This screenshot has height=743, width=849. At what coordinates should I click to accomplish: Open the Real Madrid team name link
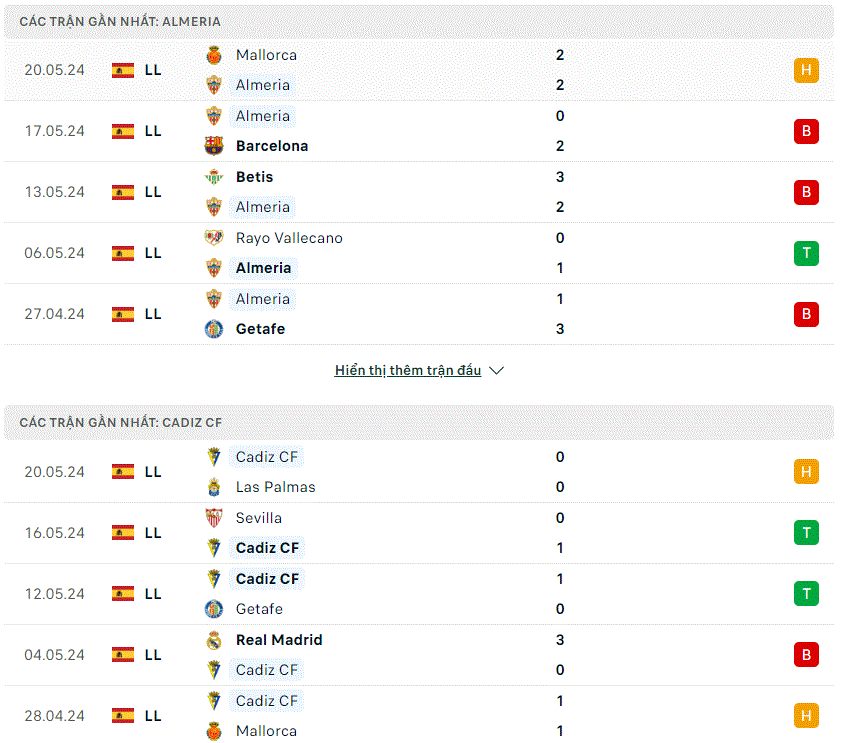(279, 640)
